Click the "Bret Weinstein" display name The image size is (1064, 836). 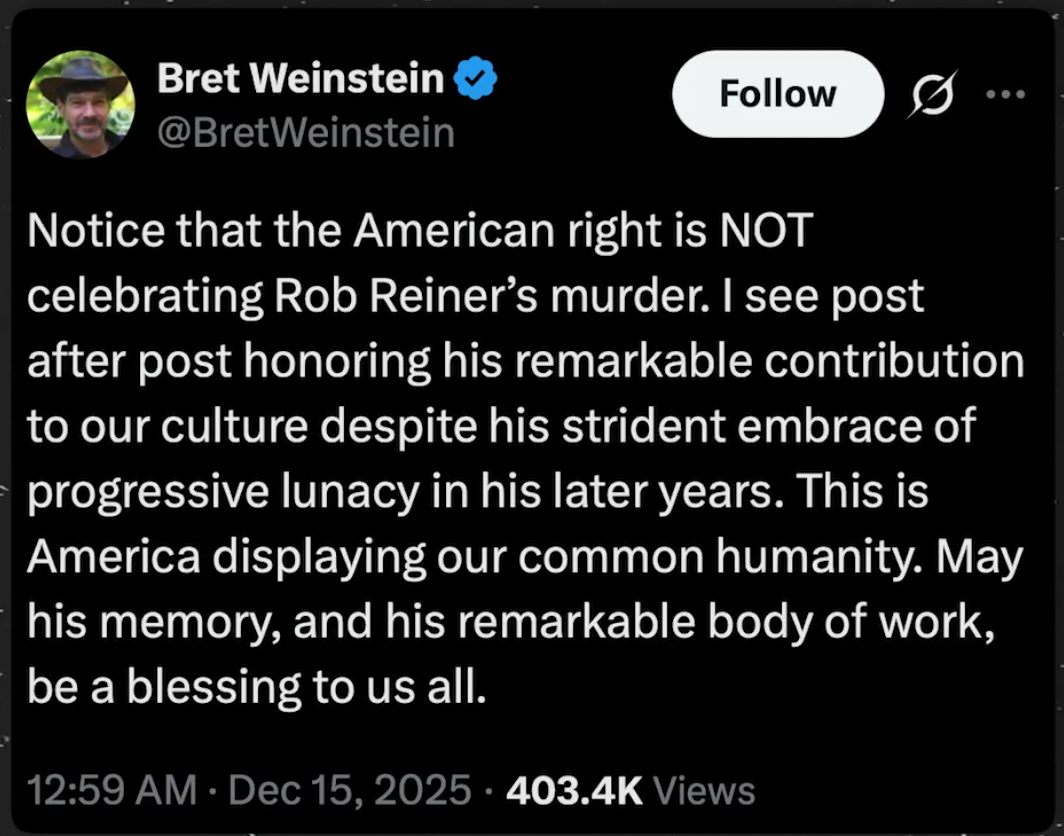coord(300,79)
